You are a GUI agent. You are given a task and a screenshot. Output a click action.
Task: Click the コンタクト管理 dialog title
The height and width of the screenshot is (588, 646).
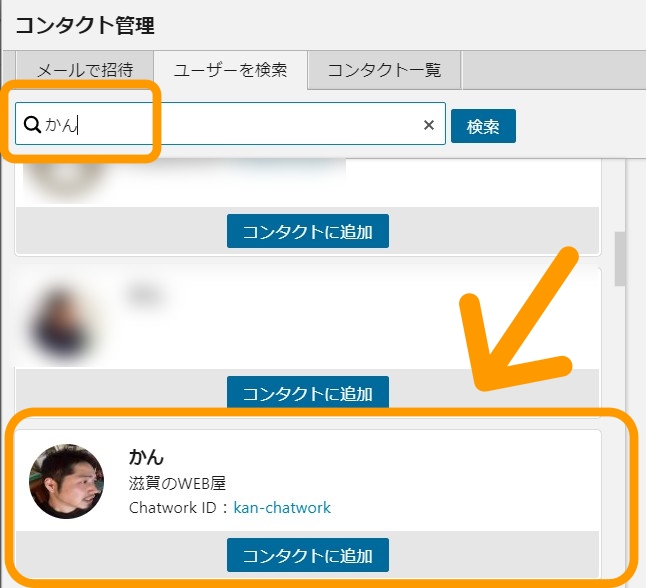pos(85,23)
